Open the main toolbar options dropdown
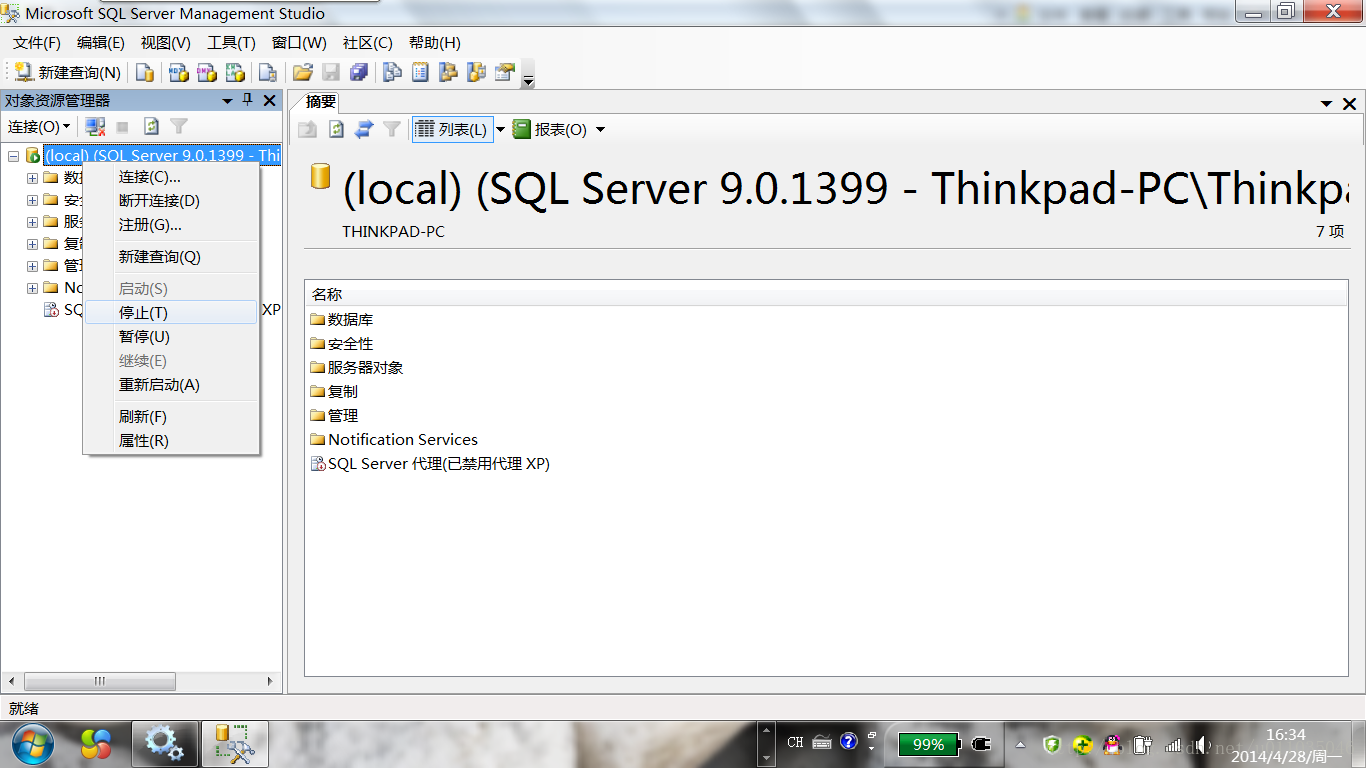1366x768 pixels. click(x=528, y=74)
